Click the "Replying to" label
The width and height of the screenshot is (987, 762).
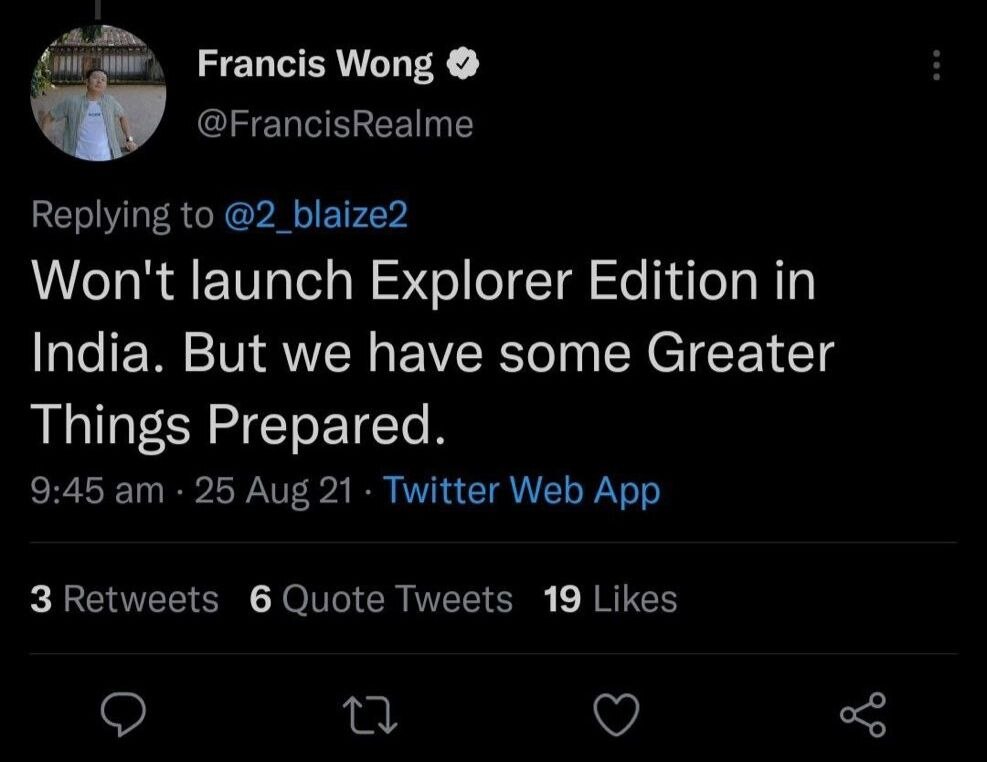point(122,214)
